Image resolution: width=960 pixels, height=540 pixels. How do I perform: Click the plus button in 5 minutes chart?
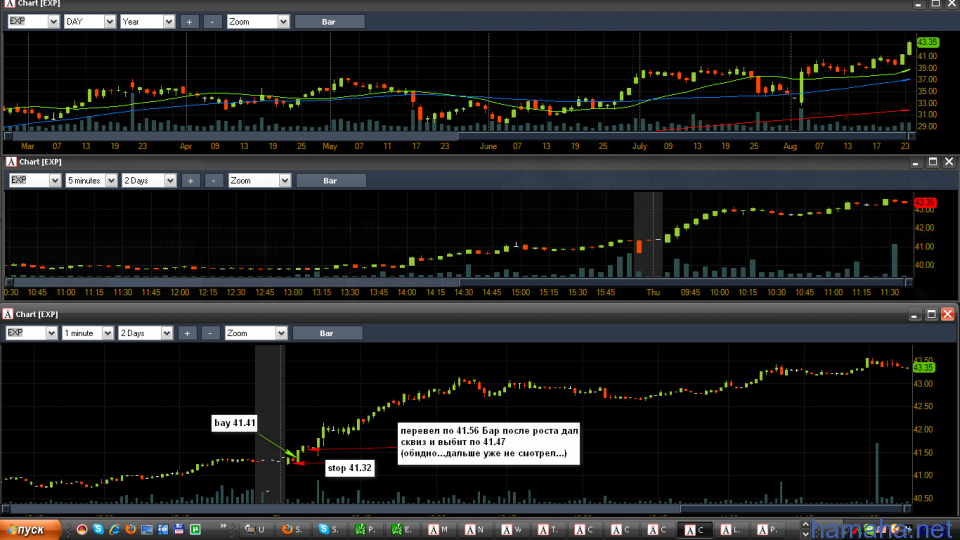pos(190,181)
